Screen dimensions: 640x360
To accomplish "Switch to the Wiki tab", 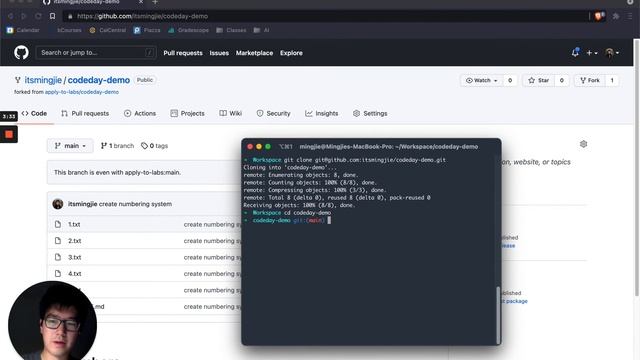I will tap(231, 113).
